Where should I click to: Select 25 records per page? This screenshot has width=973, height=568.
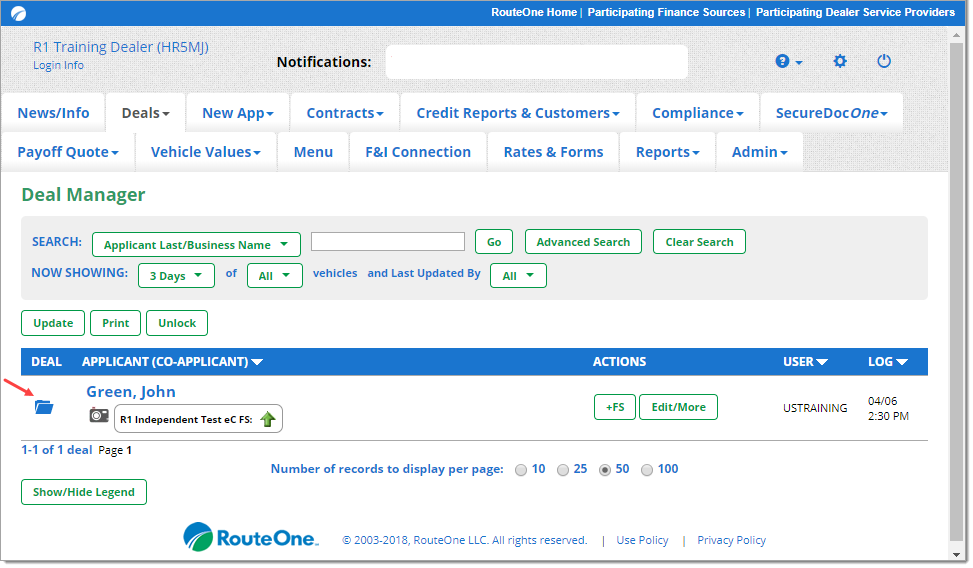tap(563, 470)
